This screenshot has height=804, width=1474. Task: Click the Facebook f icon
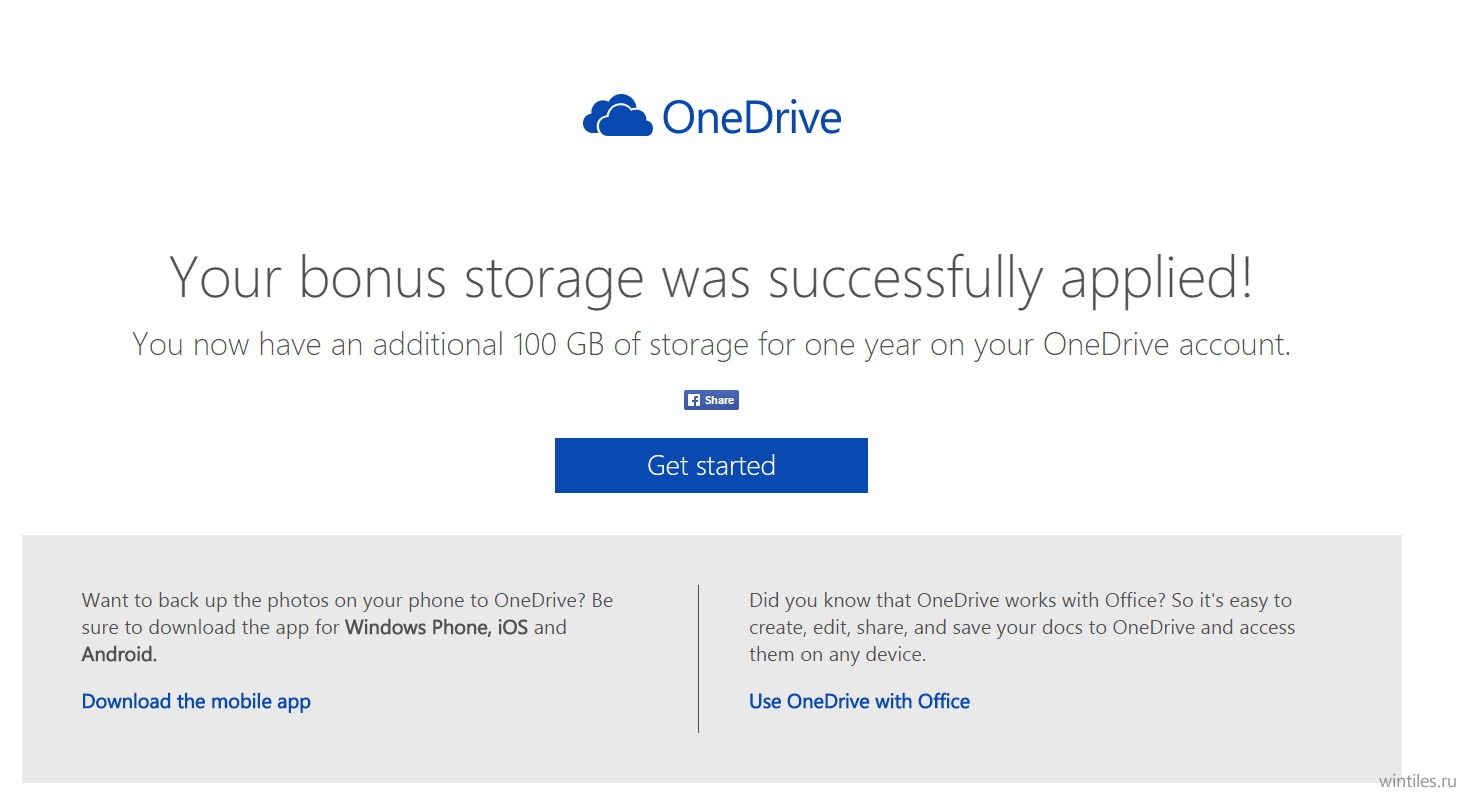[693, 400]
